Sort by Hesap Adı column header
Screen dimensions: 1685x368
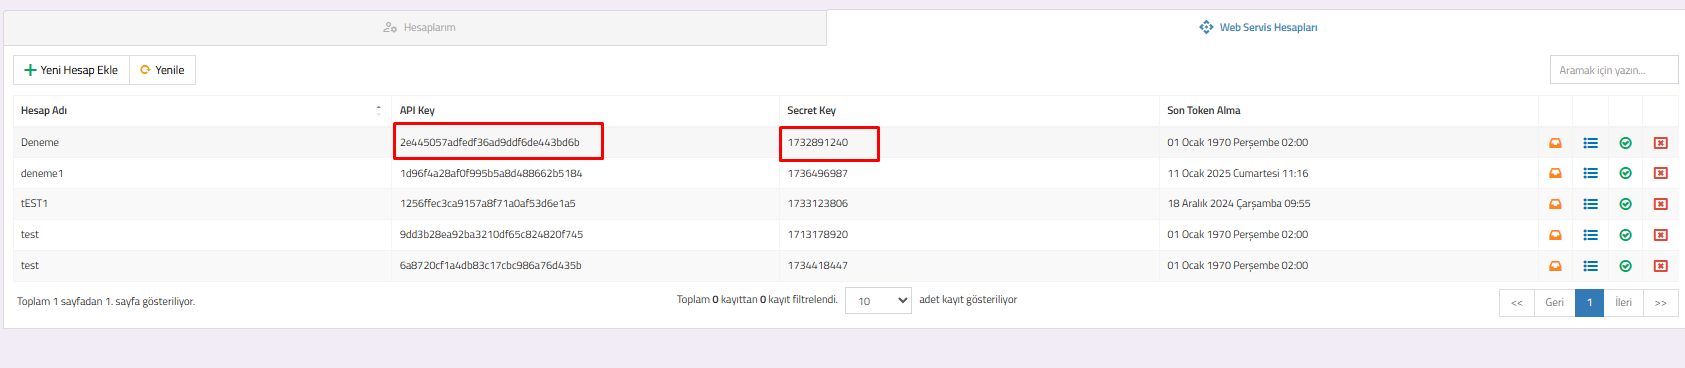coord(201,110)
